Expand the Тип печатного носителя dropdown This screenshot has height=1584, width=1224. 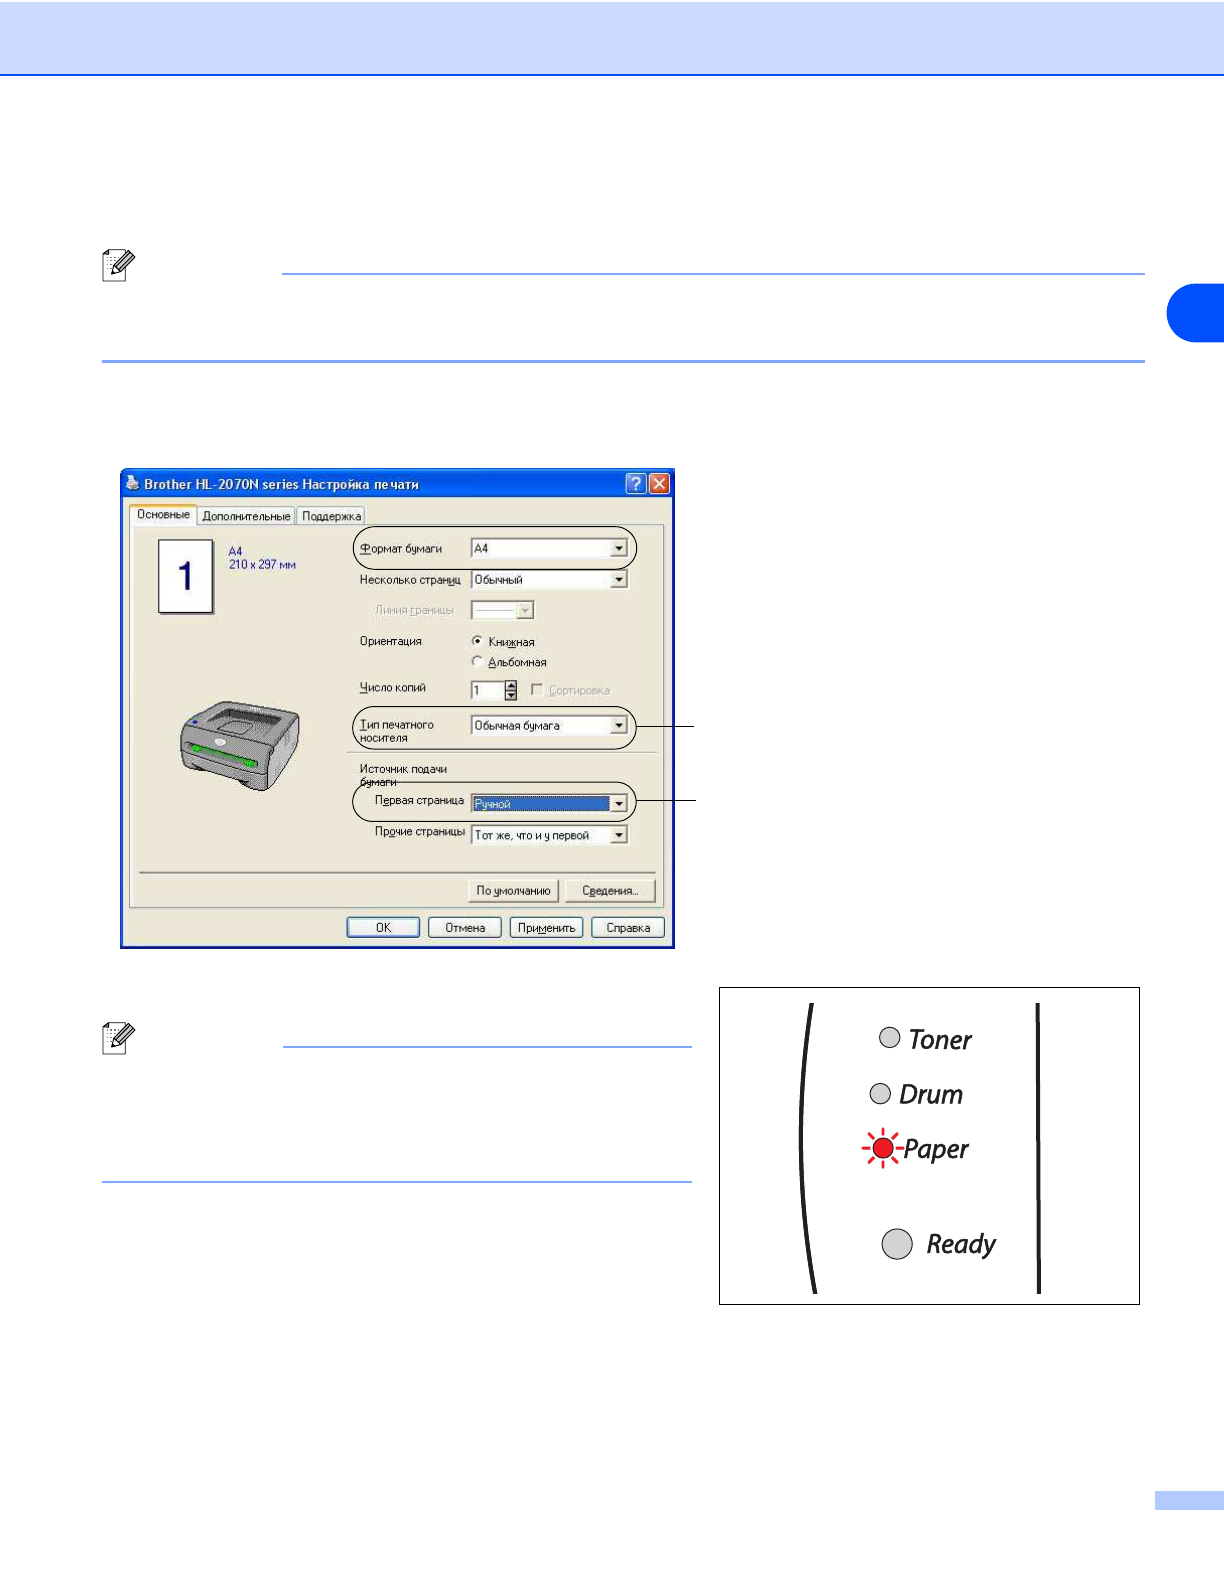618,725
